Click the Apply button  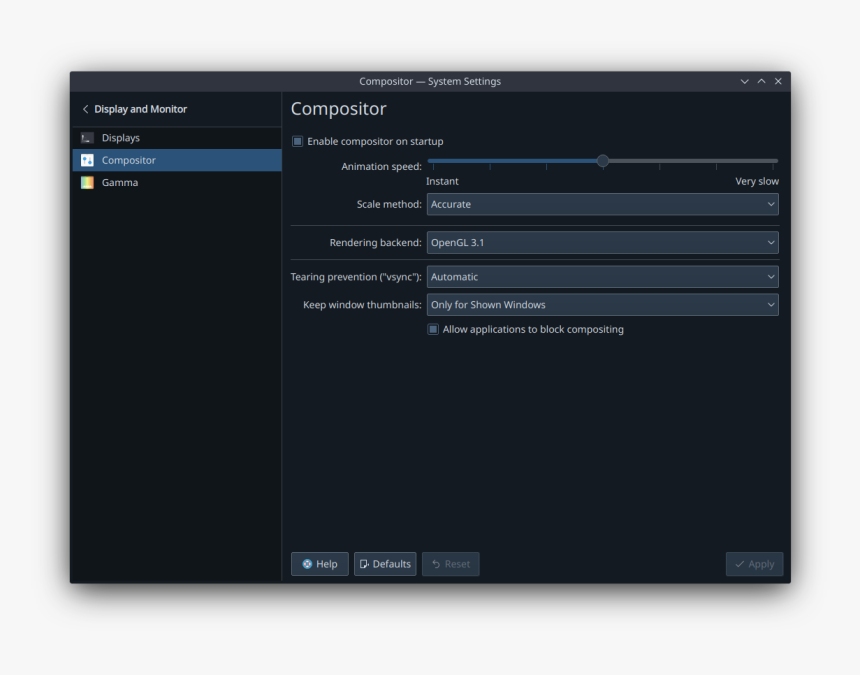(x=754, y=564)
